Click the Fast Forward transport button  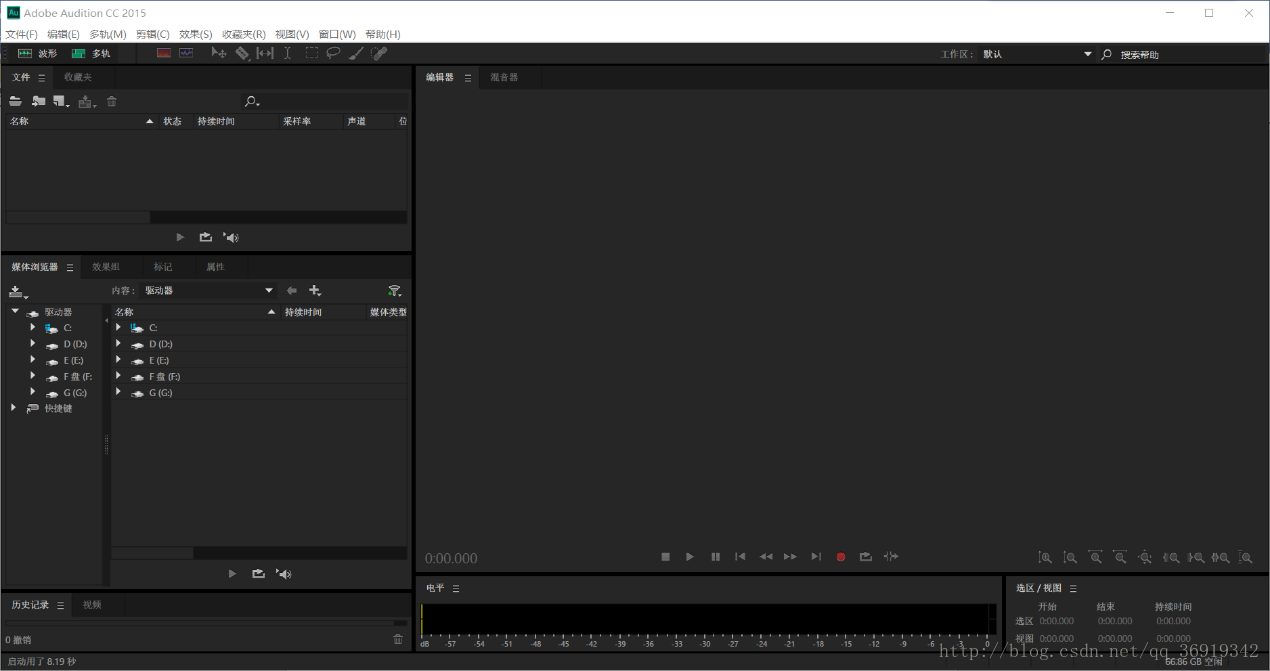pyautogui.click(x=790, y=557)
